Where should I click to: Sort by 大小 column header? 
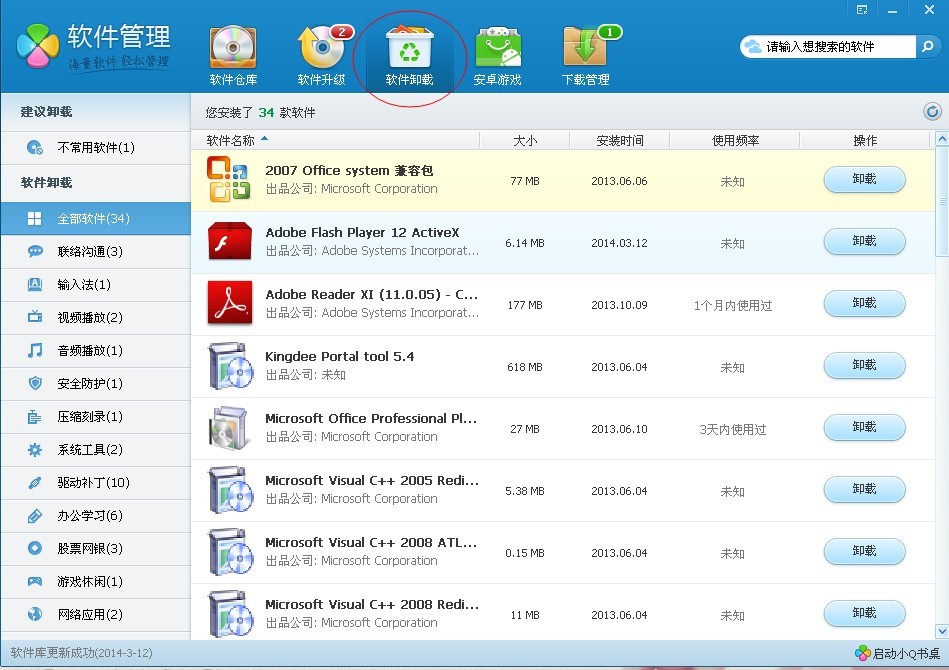[525, 140]
